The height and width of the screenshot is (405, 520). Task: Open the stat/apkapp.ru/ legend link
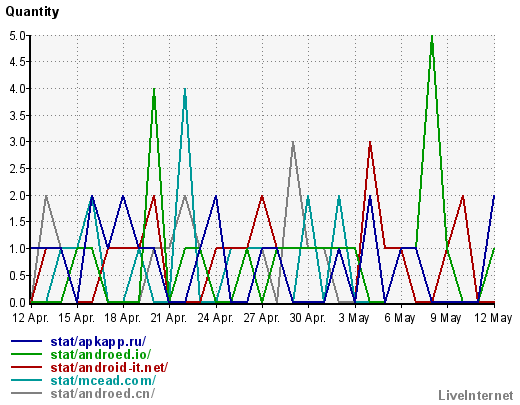pos(98,342)
